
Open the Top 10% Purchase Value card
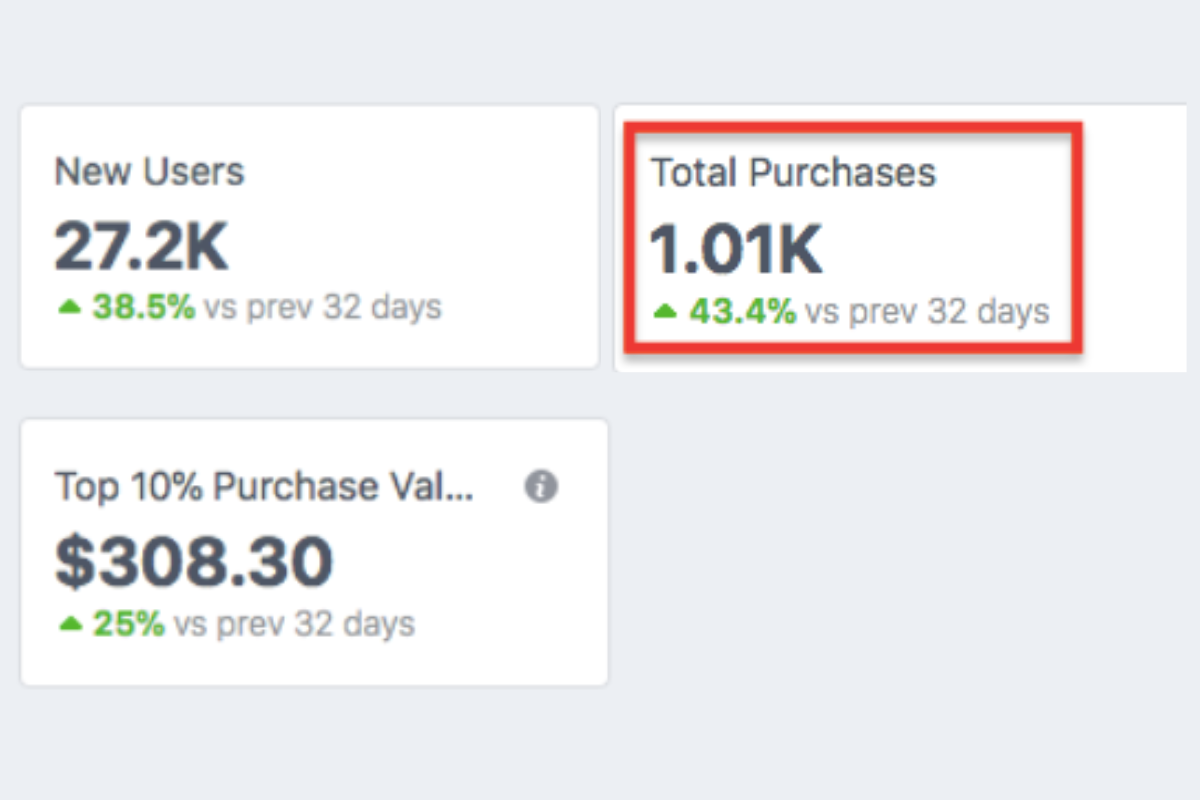[x=314, y=552]
